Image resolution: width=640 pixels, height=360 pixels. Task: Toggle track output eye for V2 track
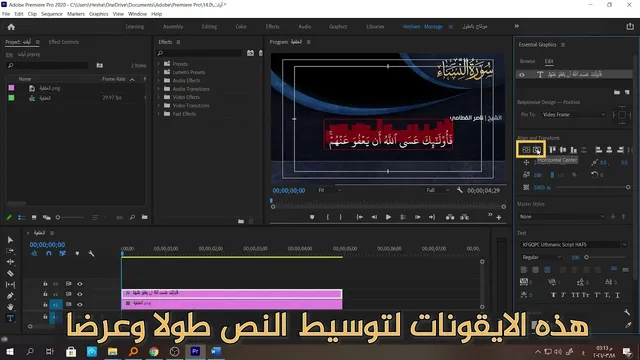80,294
